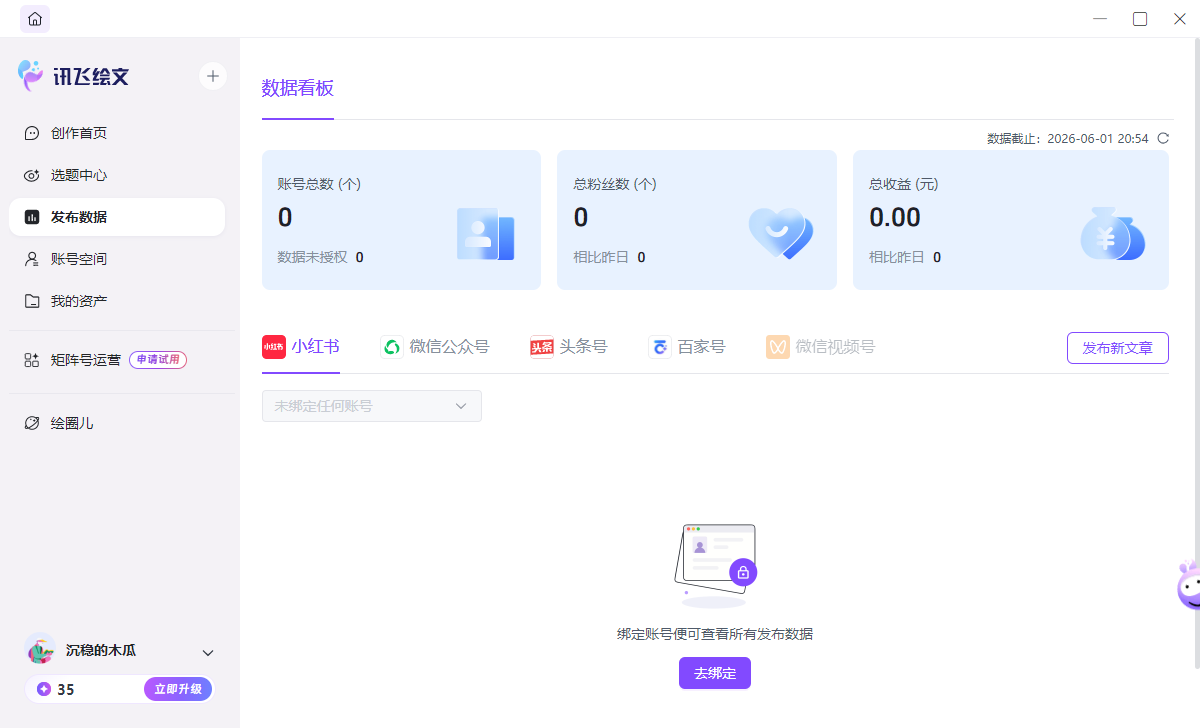Open the 未绑定任何账号 dropdown

coord(372,406)
